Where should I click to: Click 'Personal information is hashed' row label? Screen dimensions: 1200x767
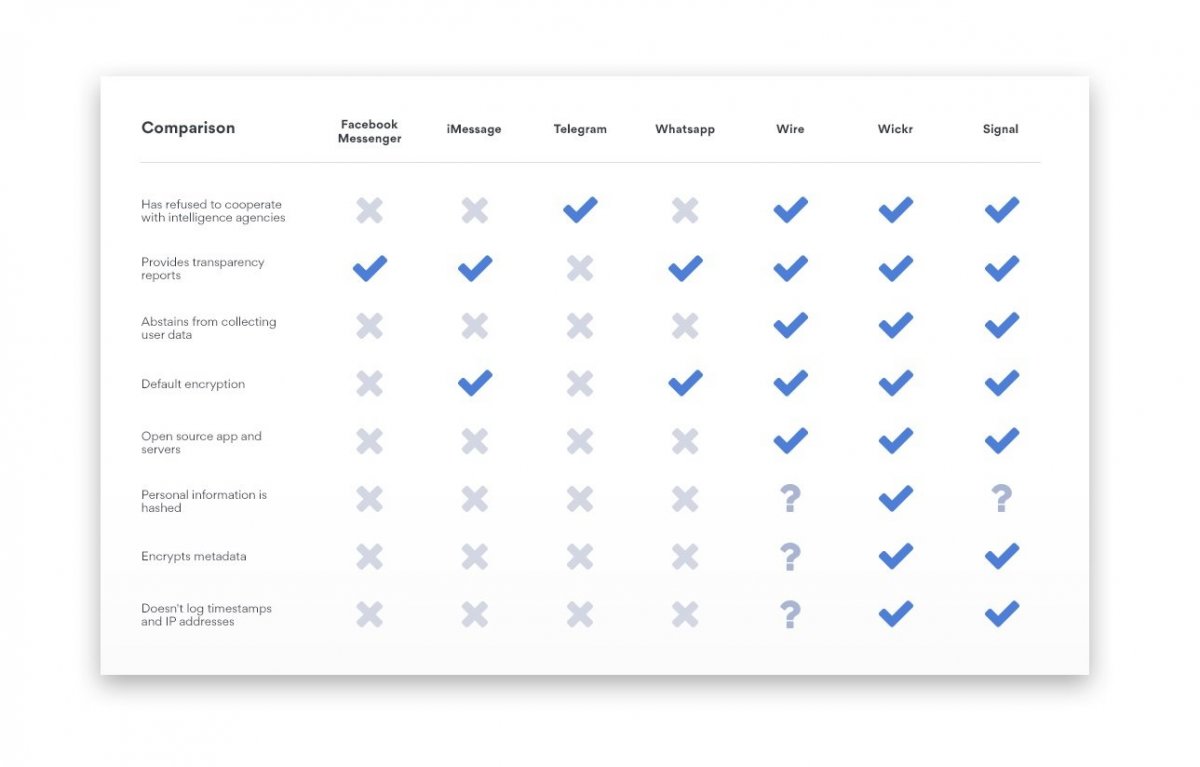204,501
